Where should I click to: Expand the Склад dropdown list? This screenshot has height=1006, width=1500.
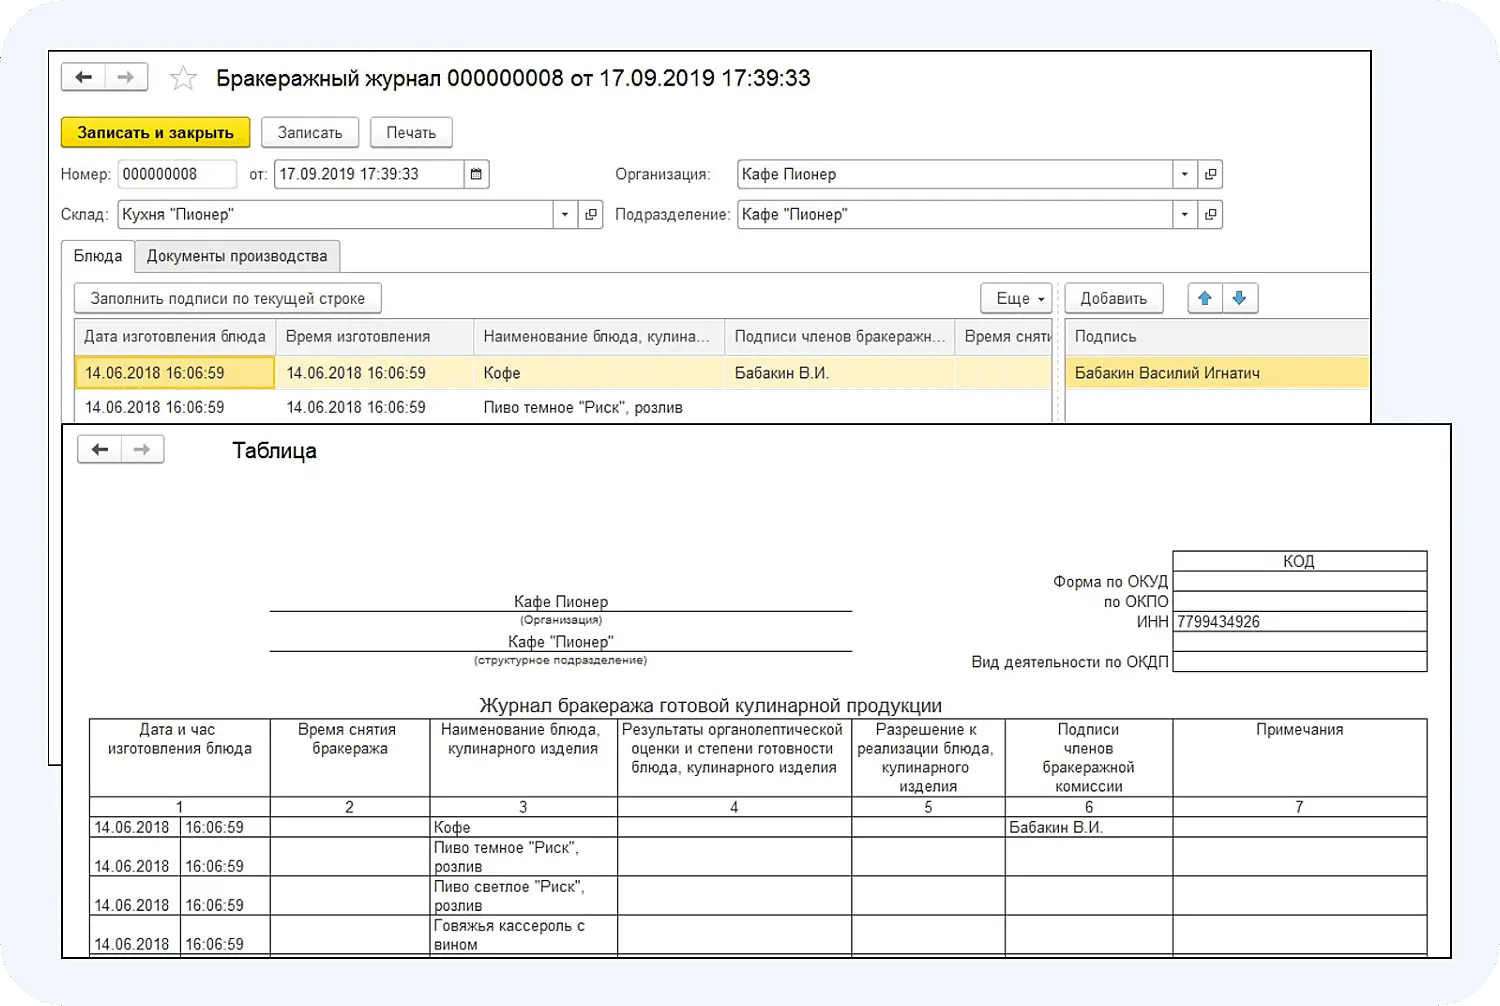[x=565, y=215]
